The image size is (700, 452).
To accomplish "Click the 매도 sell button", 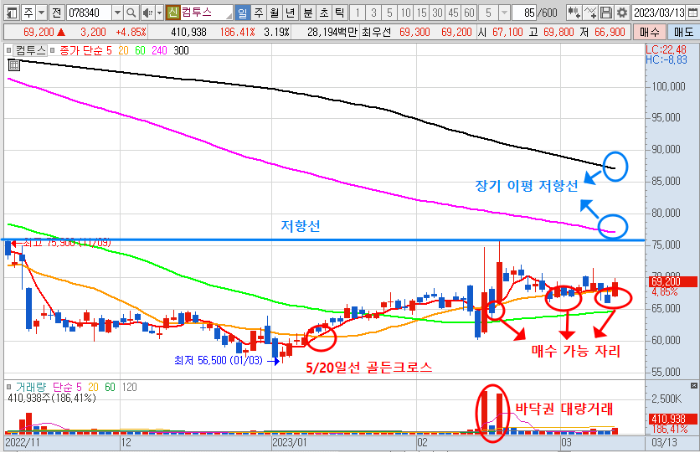I will click(x=683, y=32).
